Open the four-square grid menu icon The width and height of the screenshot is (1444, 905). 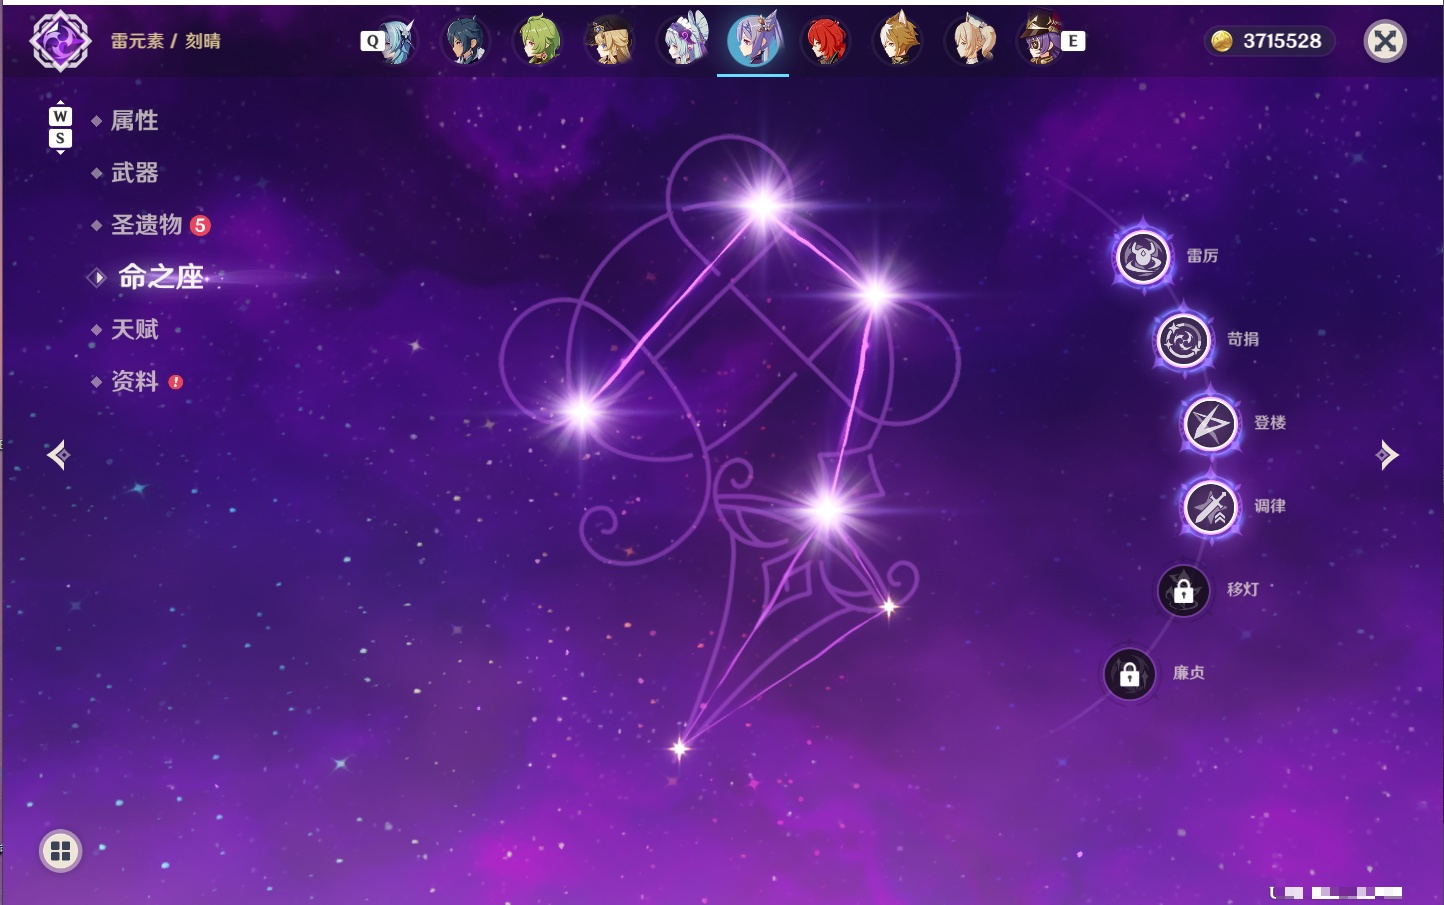[60, 851]
